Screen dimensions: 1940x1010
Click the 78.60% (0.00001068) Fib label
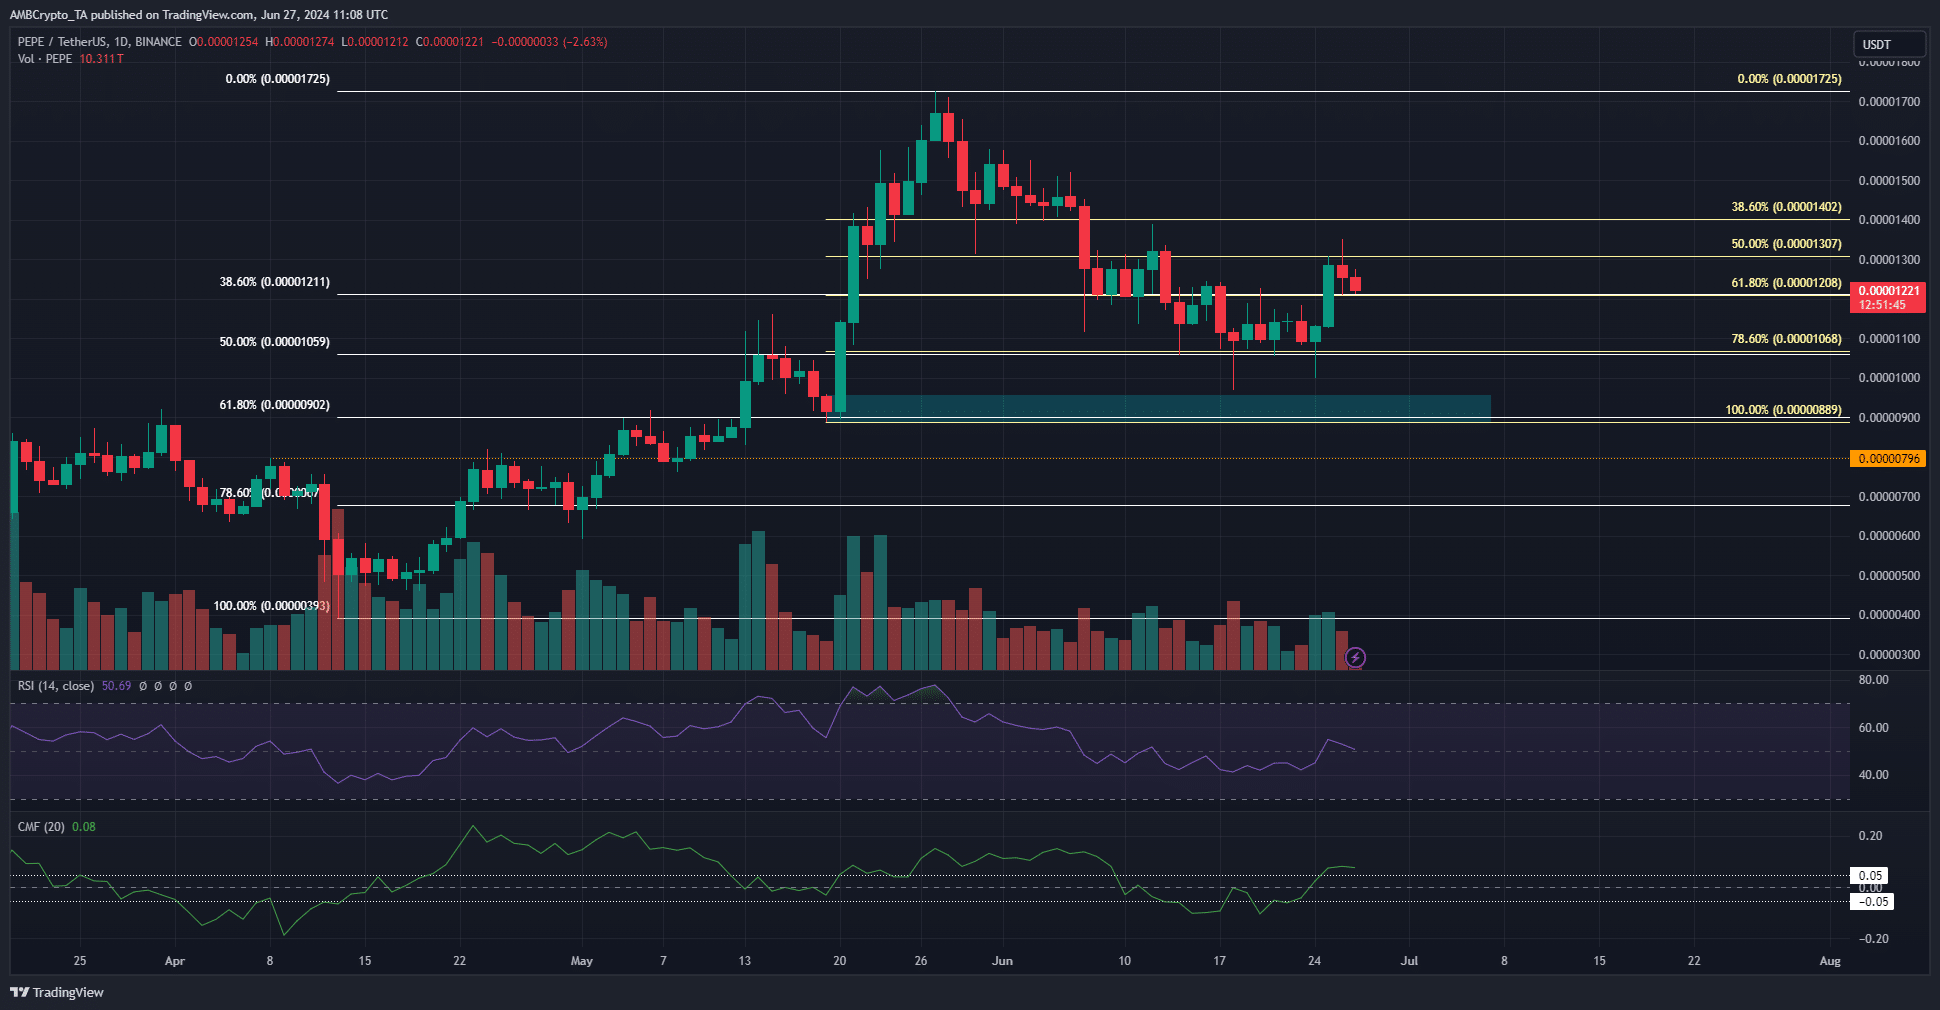coord(1786,339)
